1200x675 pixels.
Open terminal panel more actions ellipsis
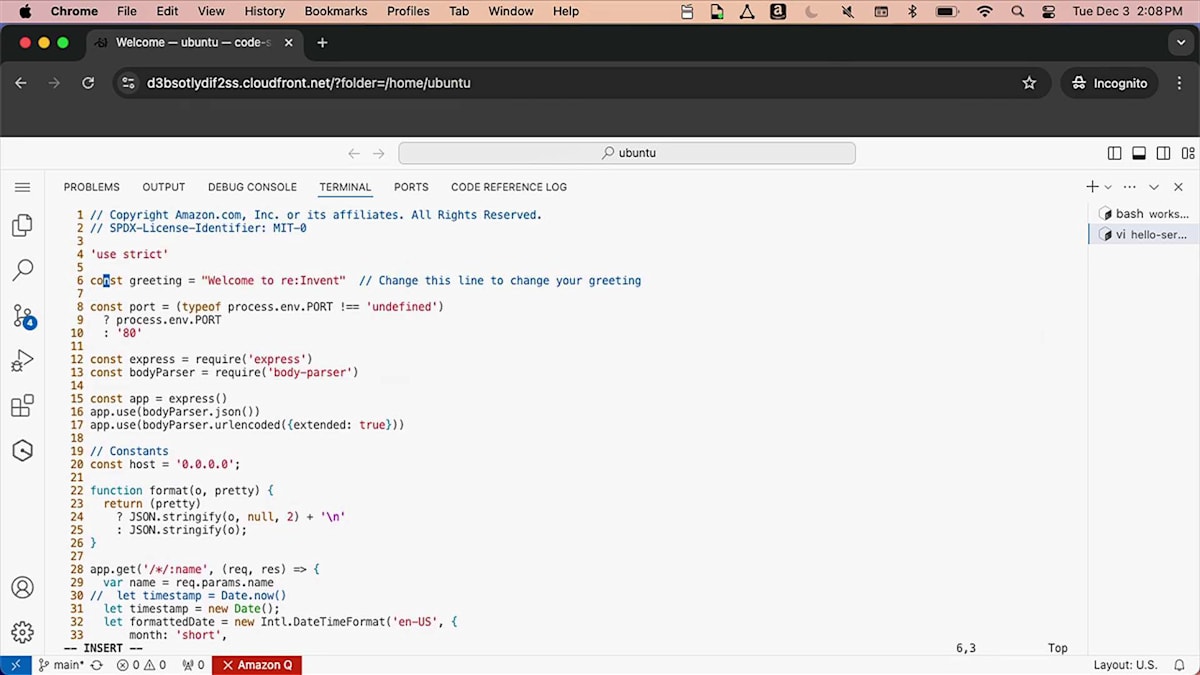click(1130, 187)
